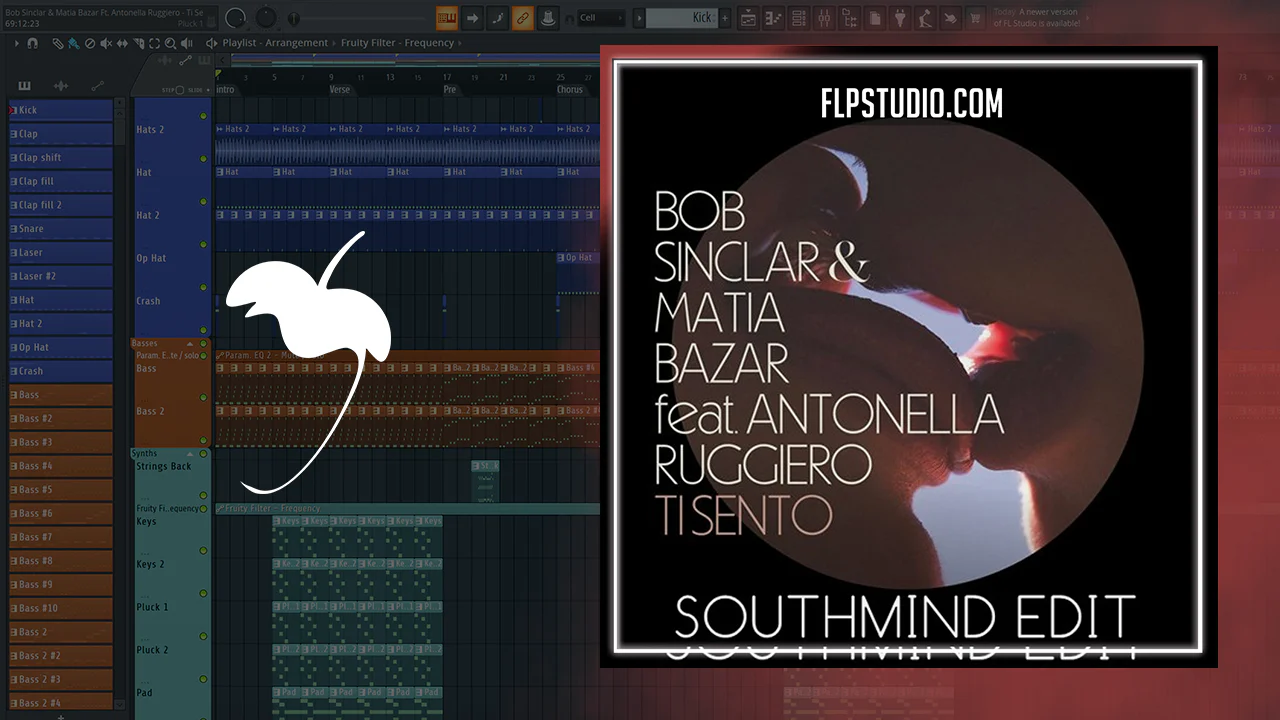
Task: Click the microphone recording icon
Action: 924,17
